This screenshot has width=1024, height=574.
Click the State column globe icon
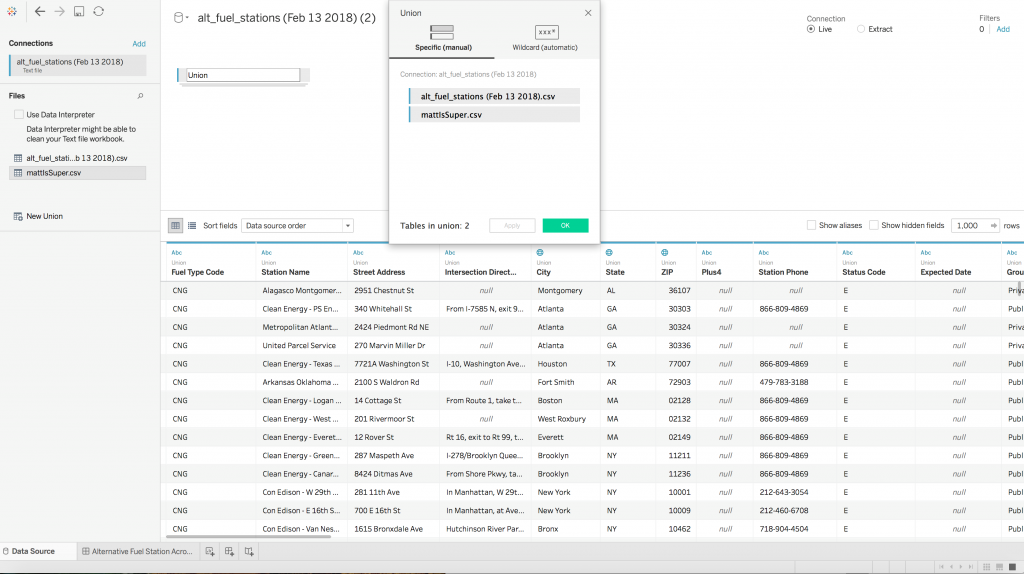(609, 252)
